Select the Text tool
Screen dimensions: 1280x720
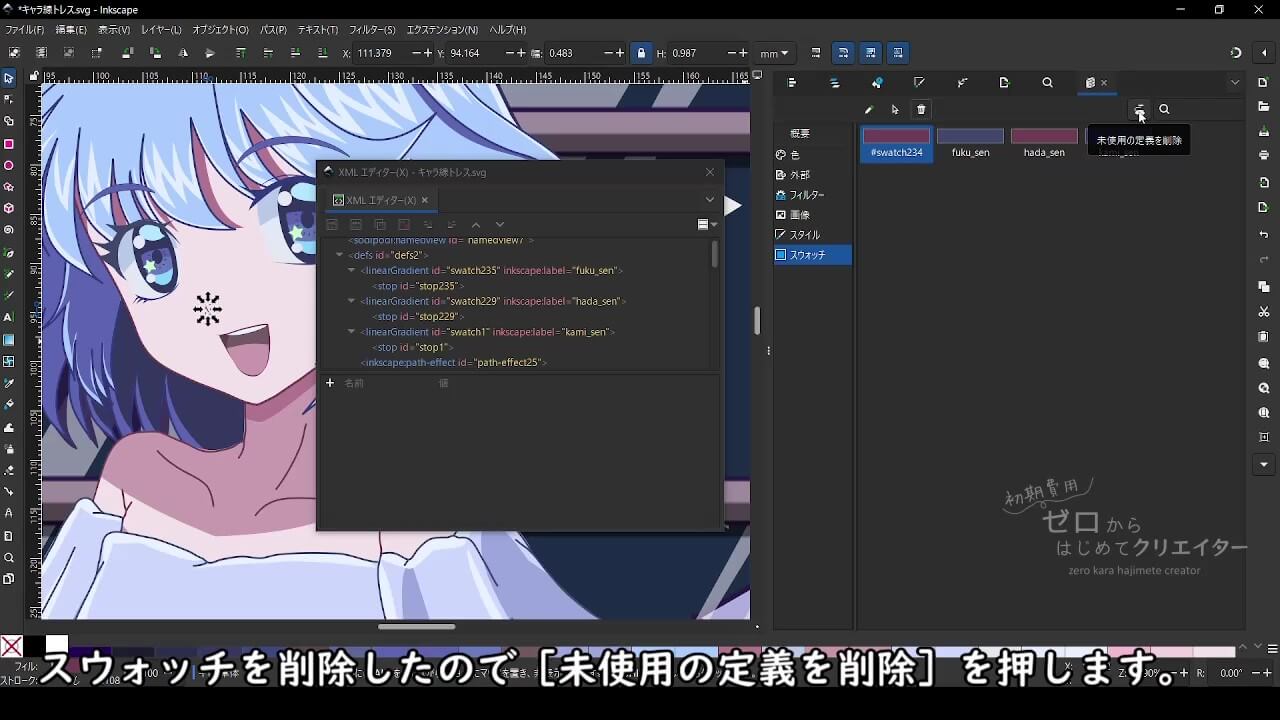tap(9, 317)
